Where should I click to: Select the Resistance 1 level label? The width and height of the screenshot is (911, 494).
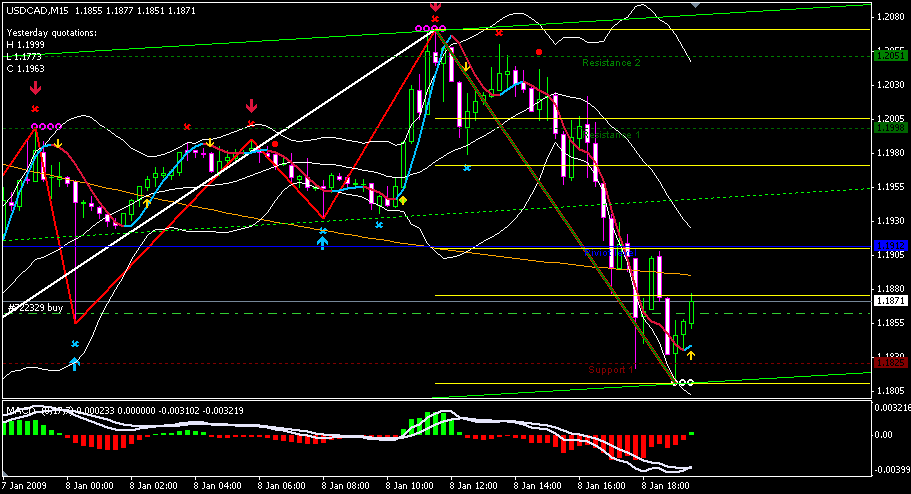tap(611, 133)
